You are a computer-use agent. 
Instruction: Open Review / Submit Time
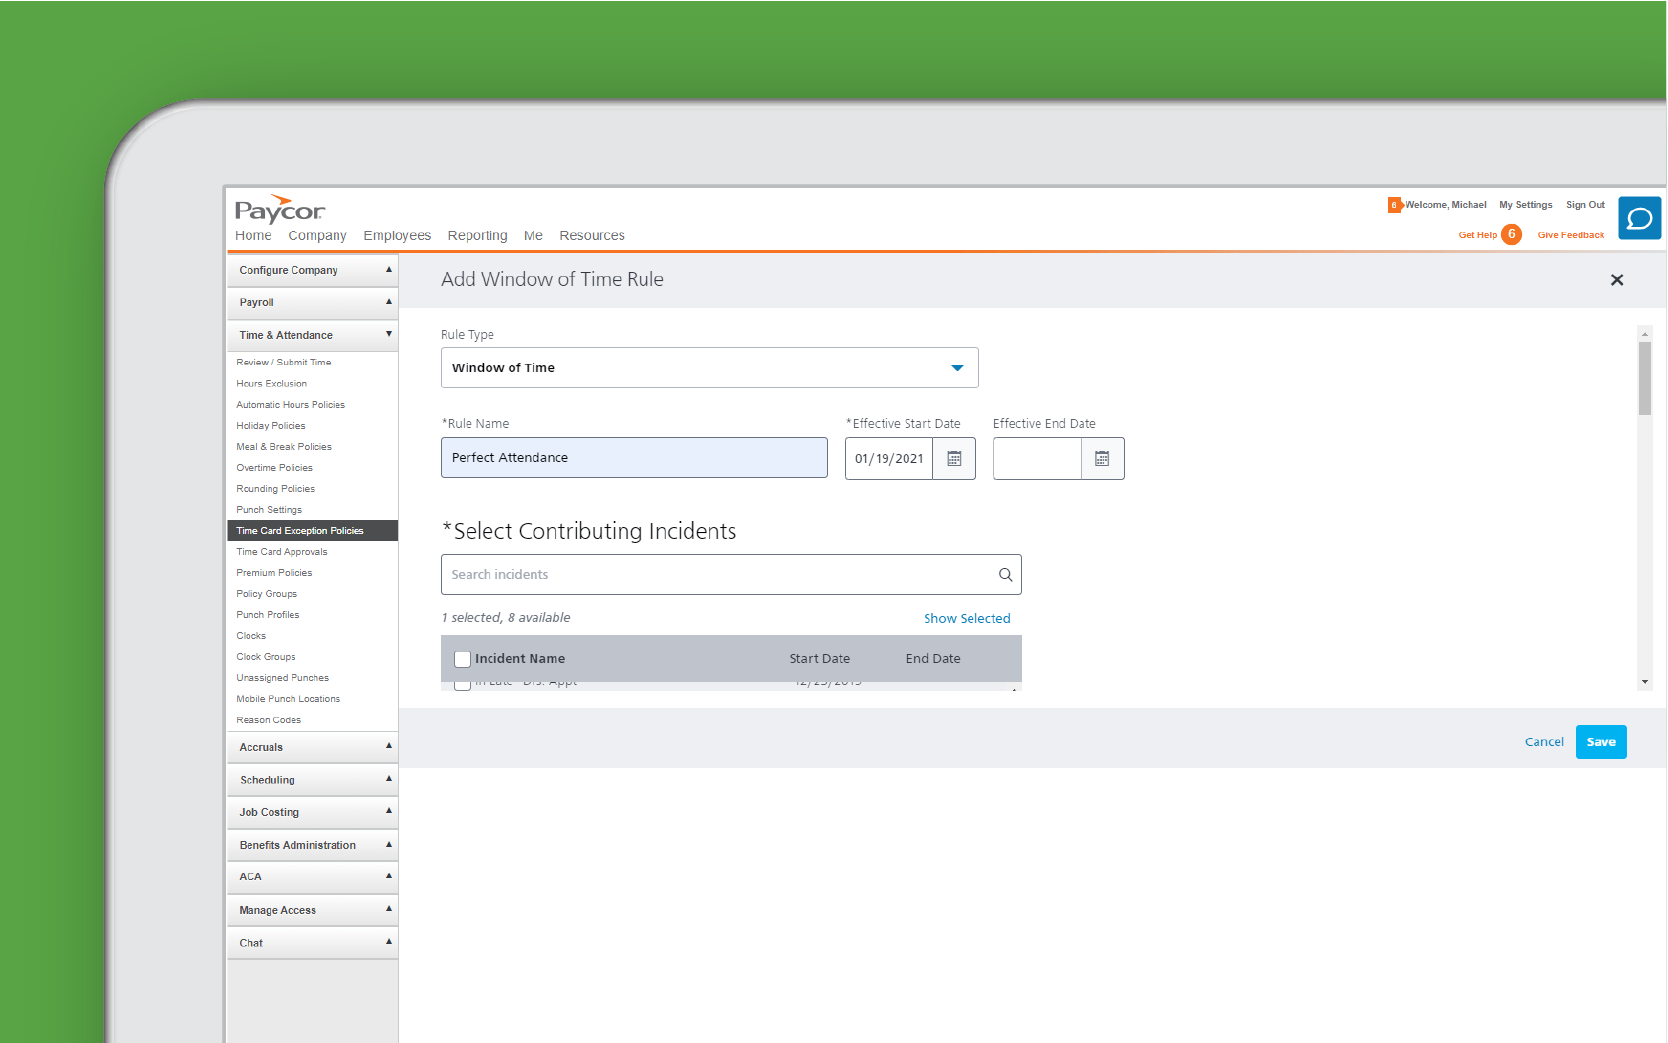coord(283,363)
